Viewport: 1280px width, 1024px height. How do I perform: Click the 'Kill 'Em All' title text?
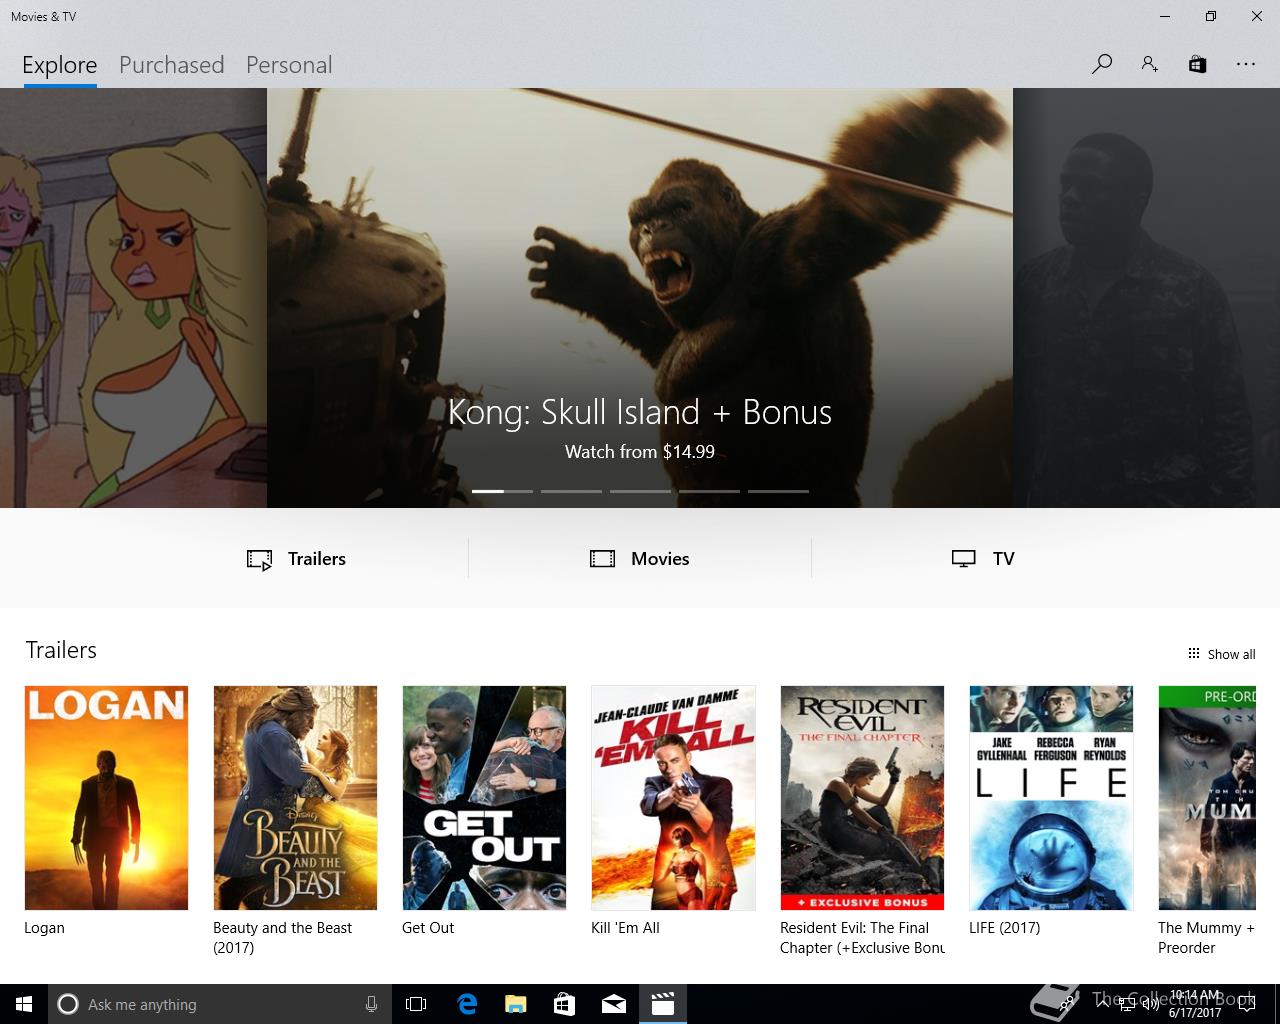(625, 928)
